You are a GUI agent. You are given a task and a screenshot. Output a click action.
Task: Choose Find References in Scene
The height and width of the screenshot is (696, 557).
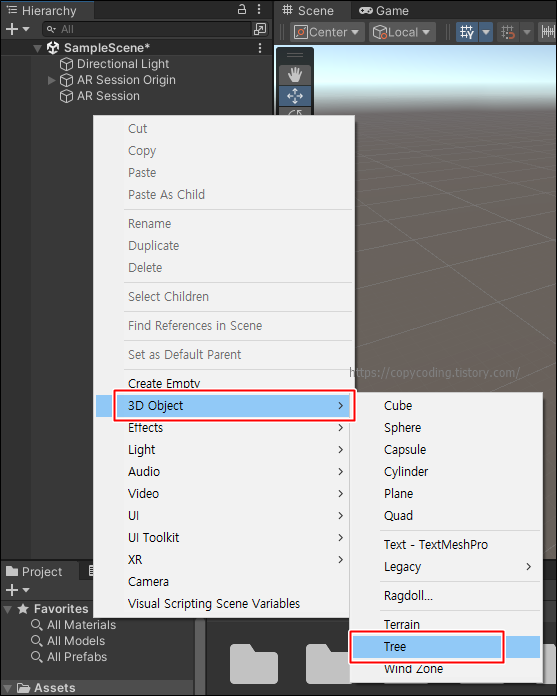tap(225, 326)
